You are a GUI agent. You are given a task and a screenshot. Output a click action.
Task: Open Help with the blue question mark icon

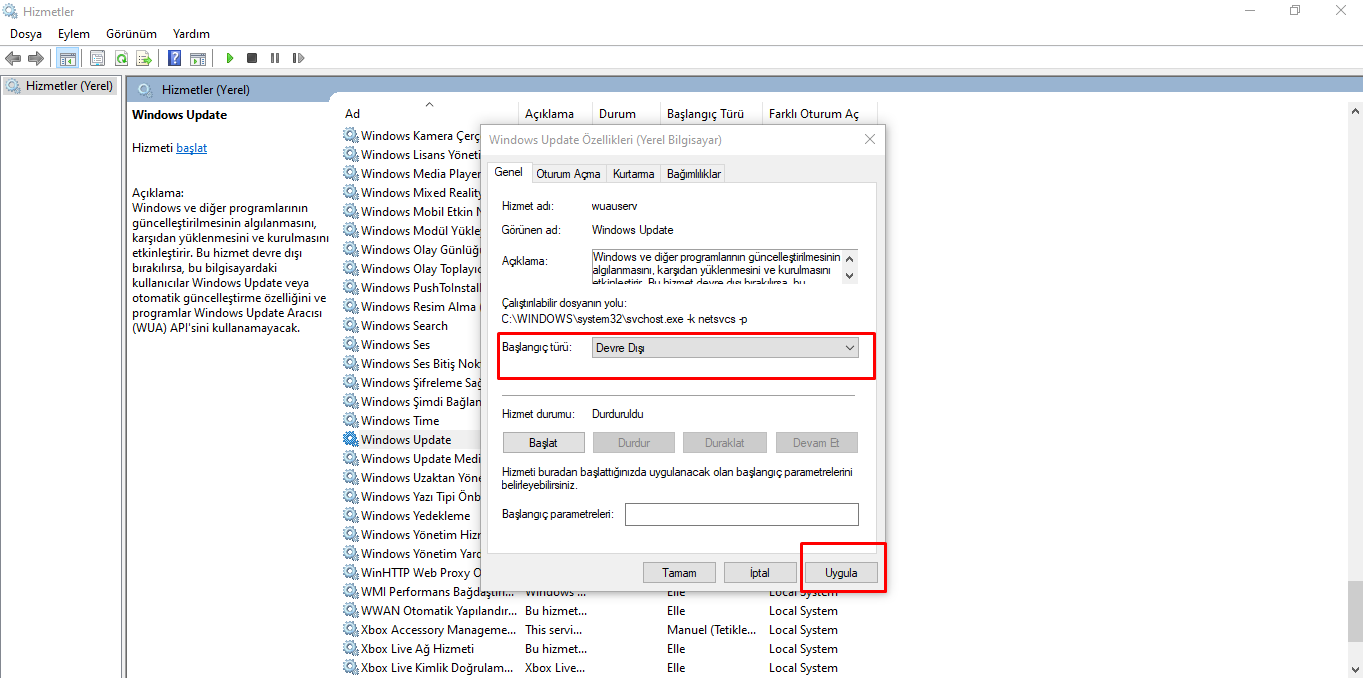click(175, 58)
